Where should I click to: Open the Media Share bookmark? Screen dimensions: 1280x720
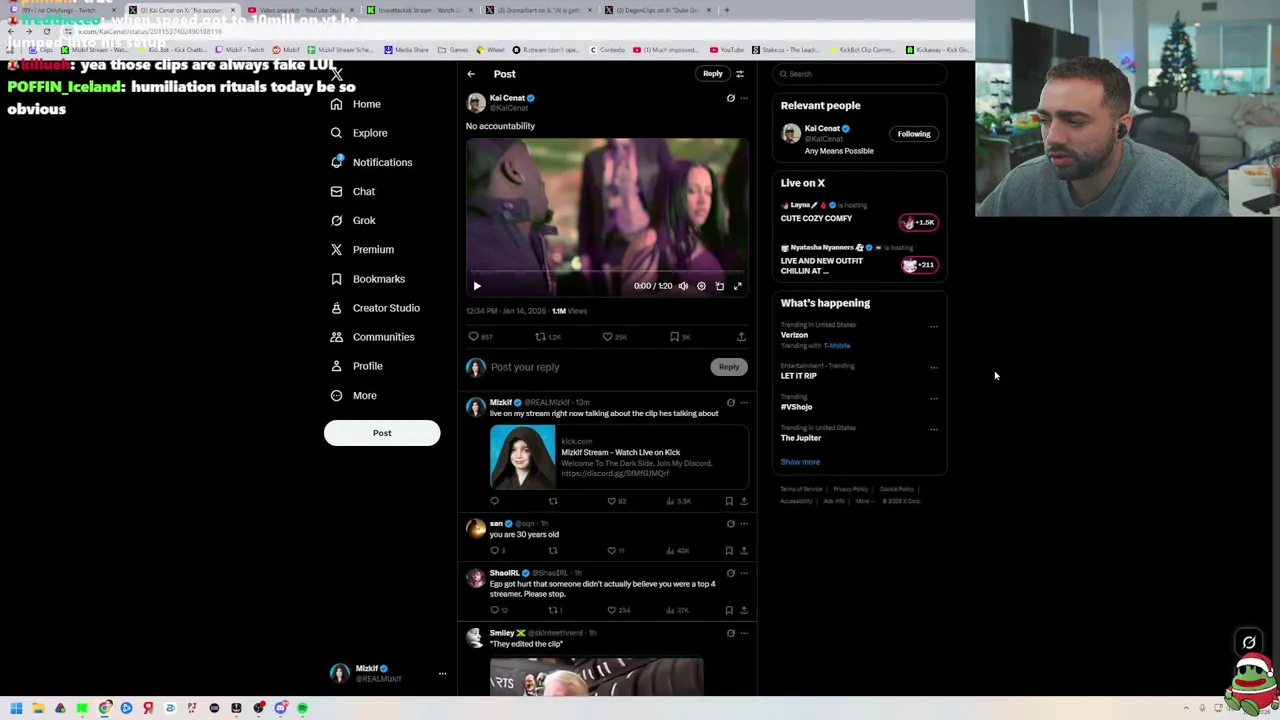coord(406,50)
